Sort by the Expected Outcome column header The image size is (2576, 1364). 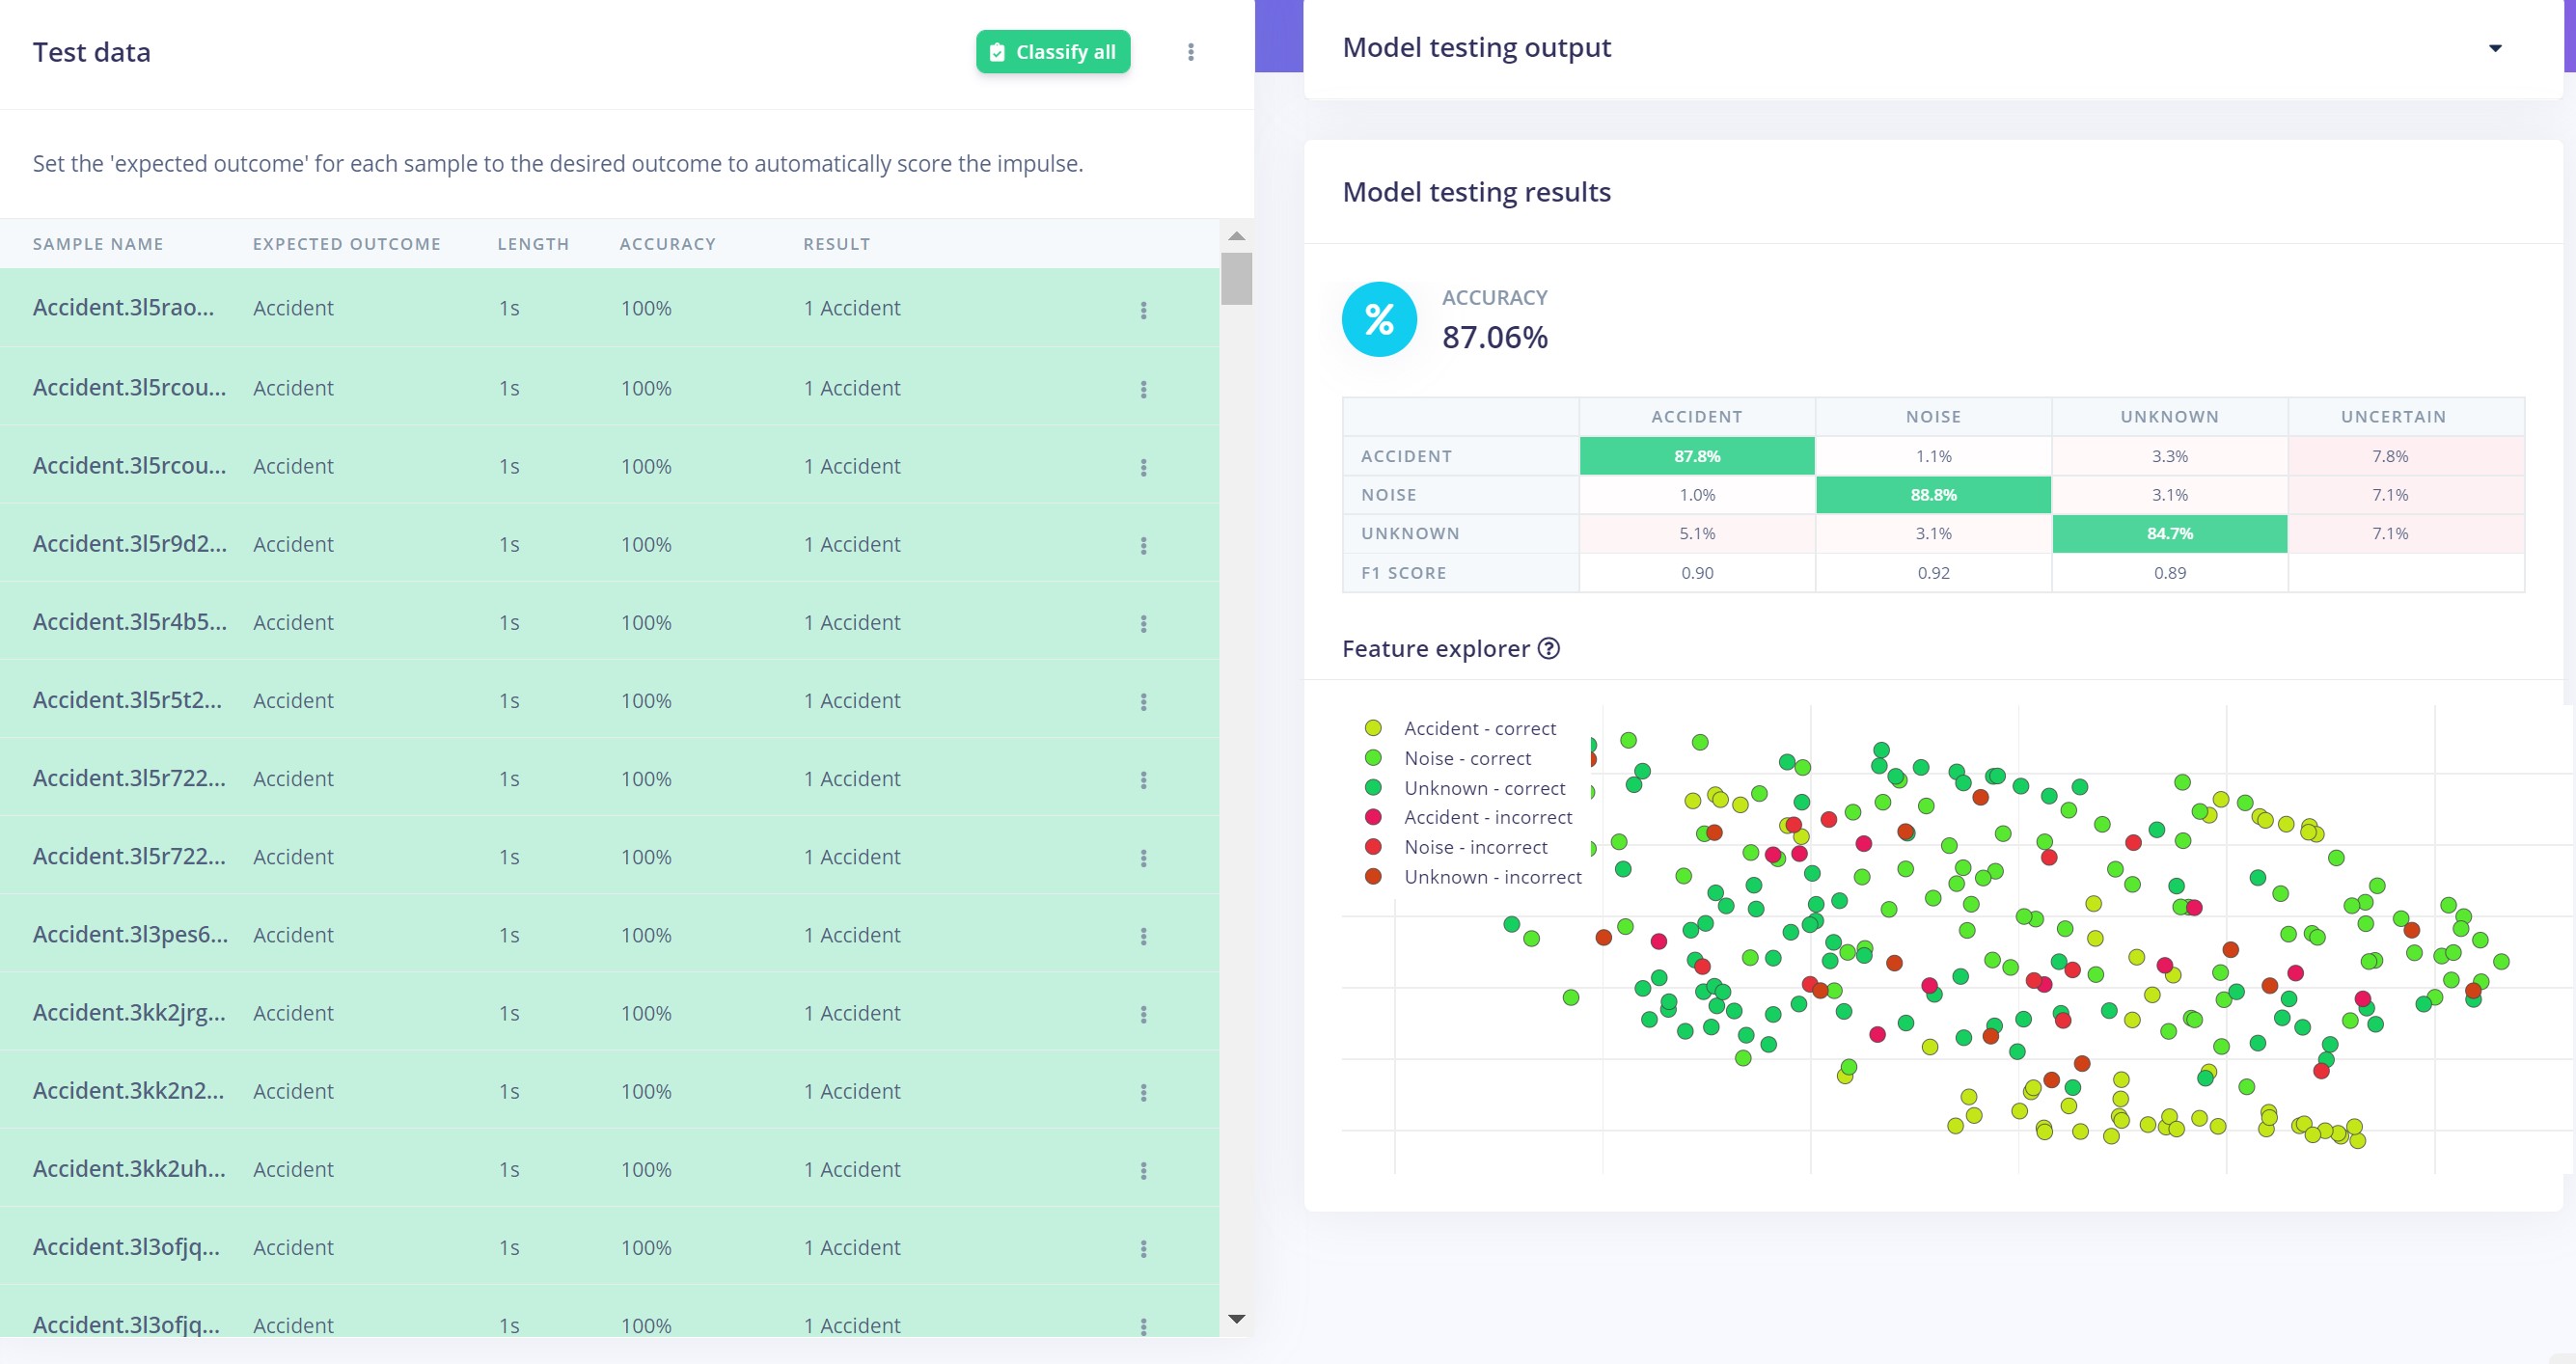(346, 244)
